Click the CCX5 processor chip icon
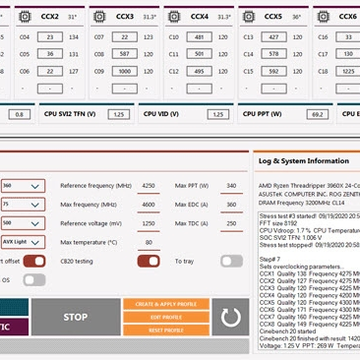This screenshot has width=360, height=360. click(248, 16)
